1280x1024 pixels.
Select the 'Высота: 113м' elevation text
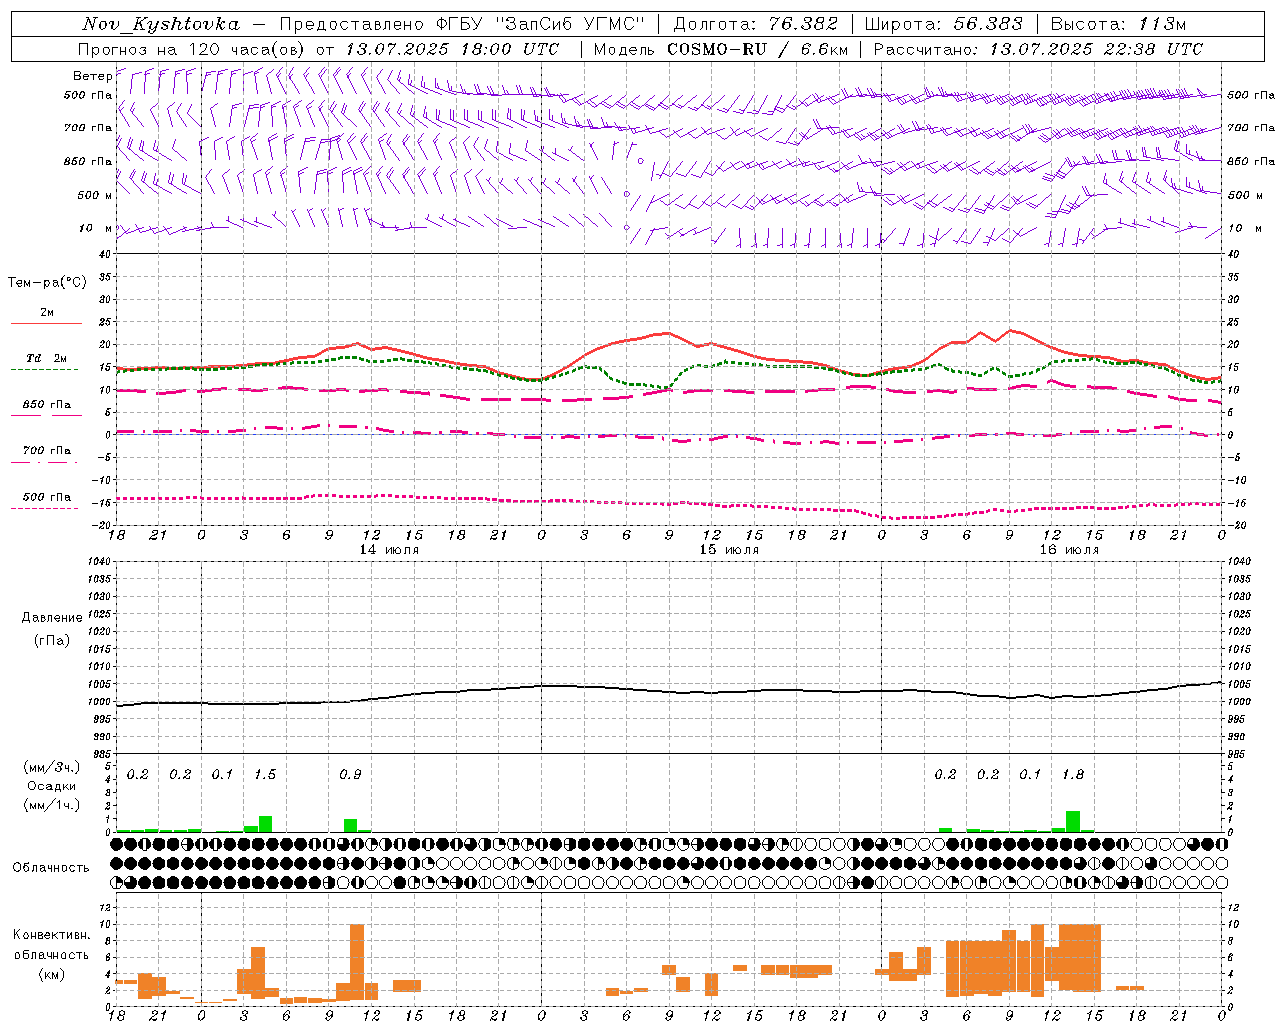coord(1118,24)
